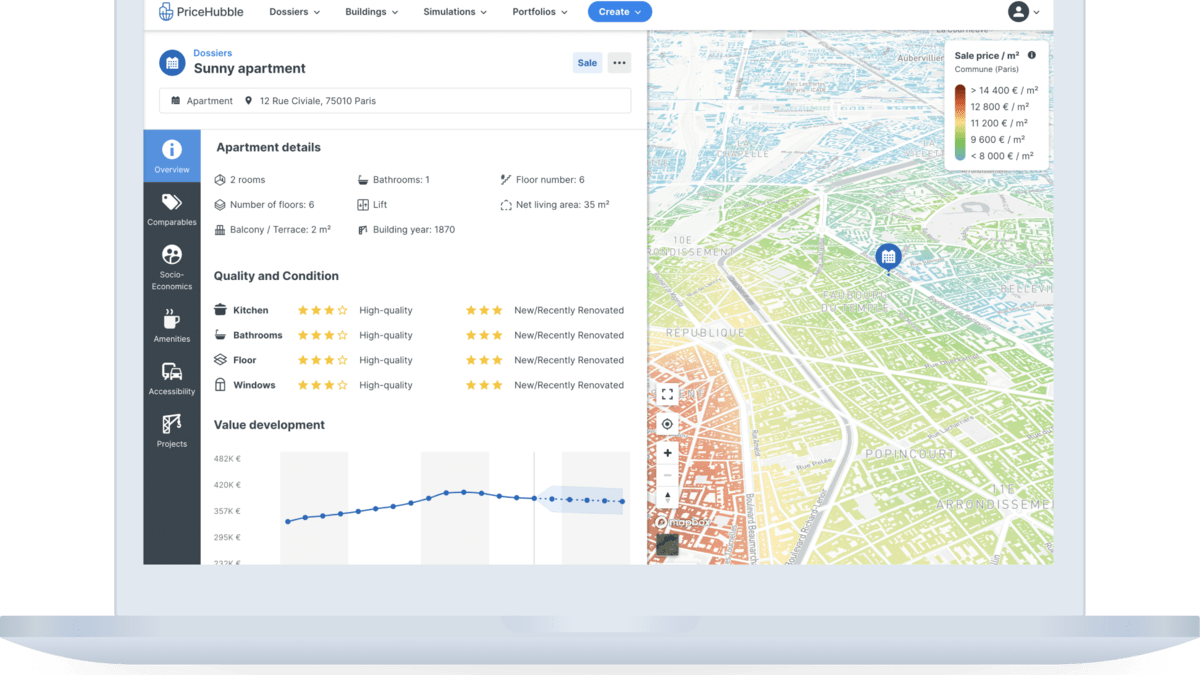Screen dimensions: 1200x675
Task: Click the Bathrooms quality row icon
Action: pos(221,335)
